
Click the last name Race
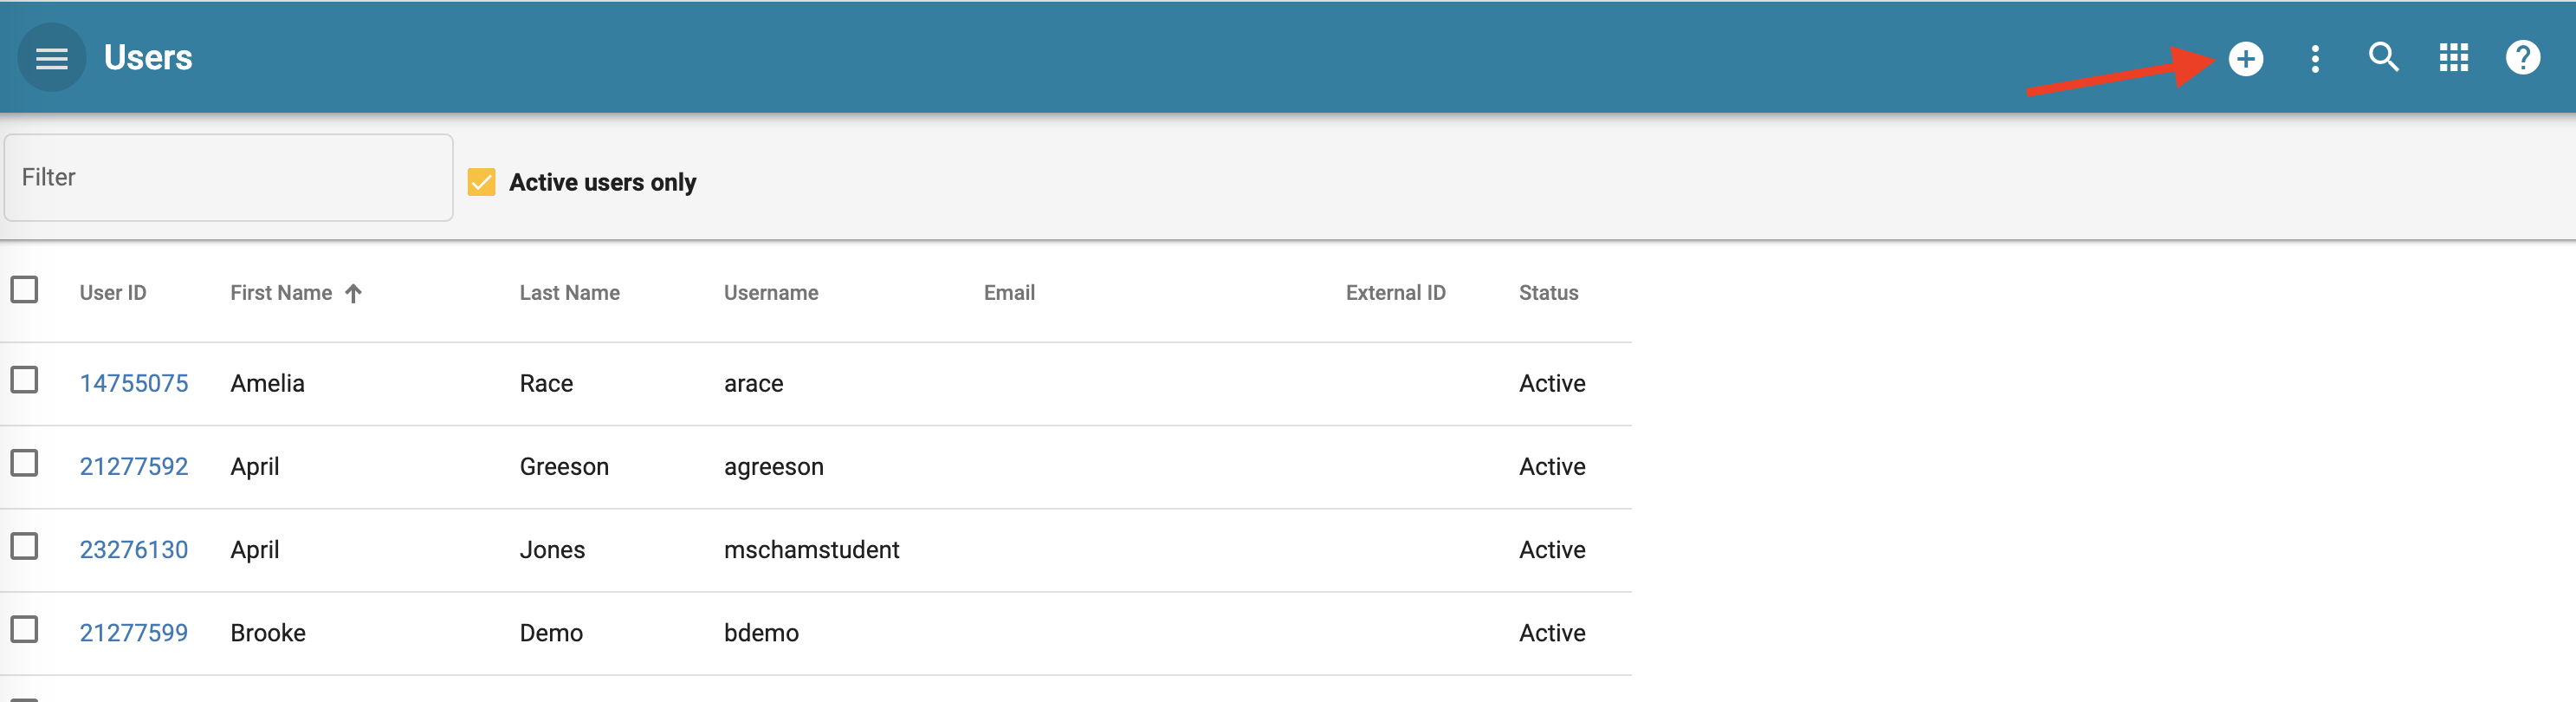(546, 383)
